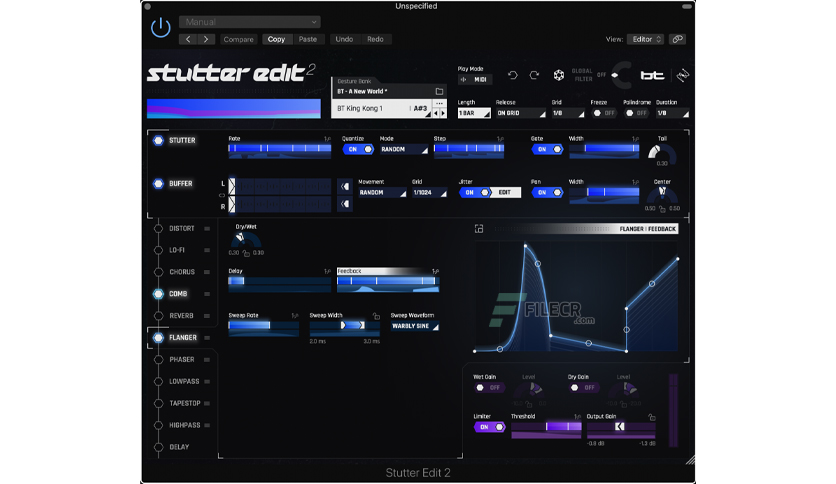Select the Lowpass module tab
The width and height of the screenshot is (836, 484).
click(184, 381)
